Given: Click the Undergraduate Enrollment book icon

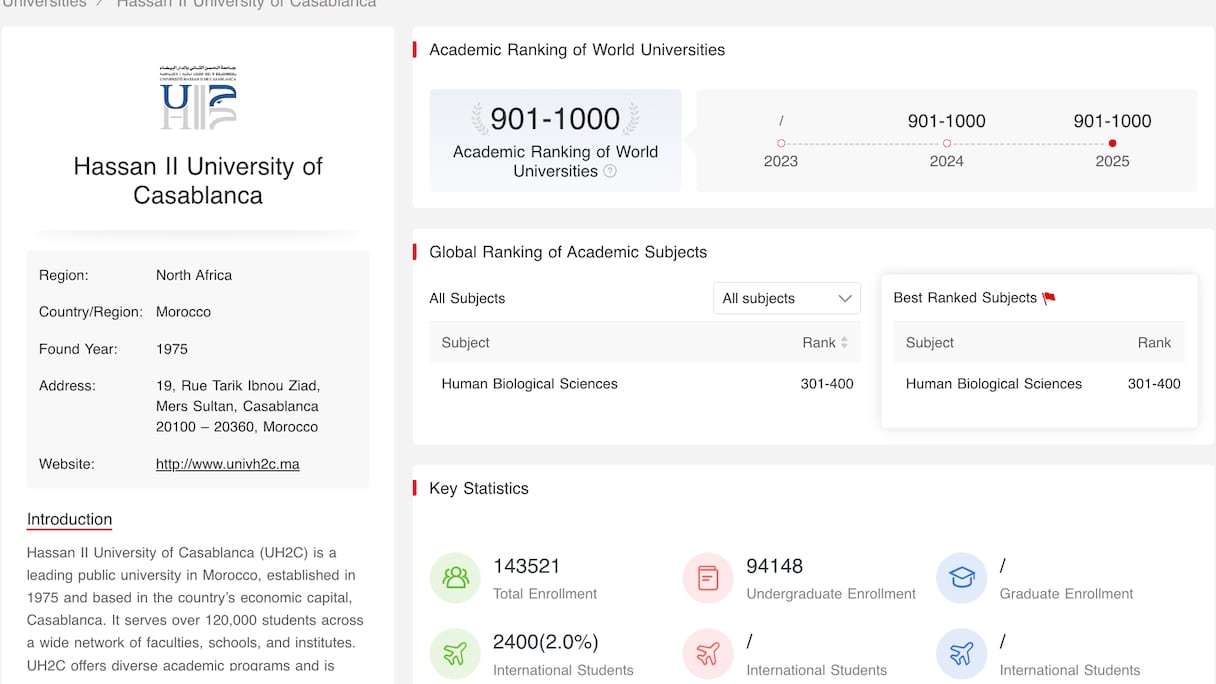Looking at the screenshot, I should (708, 578).
